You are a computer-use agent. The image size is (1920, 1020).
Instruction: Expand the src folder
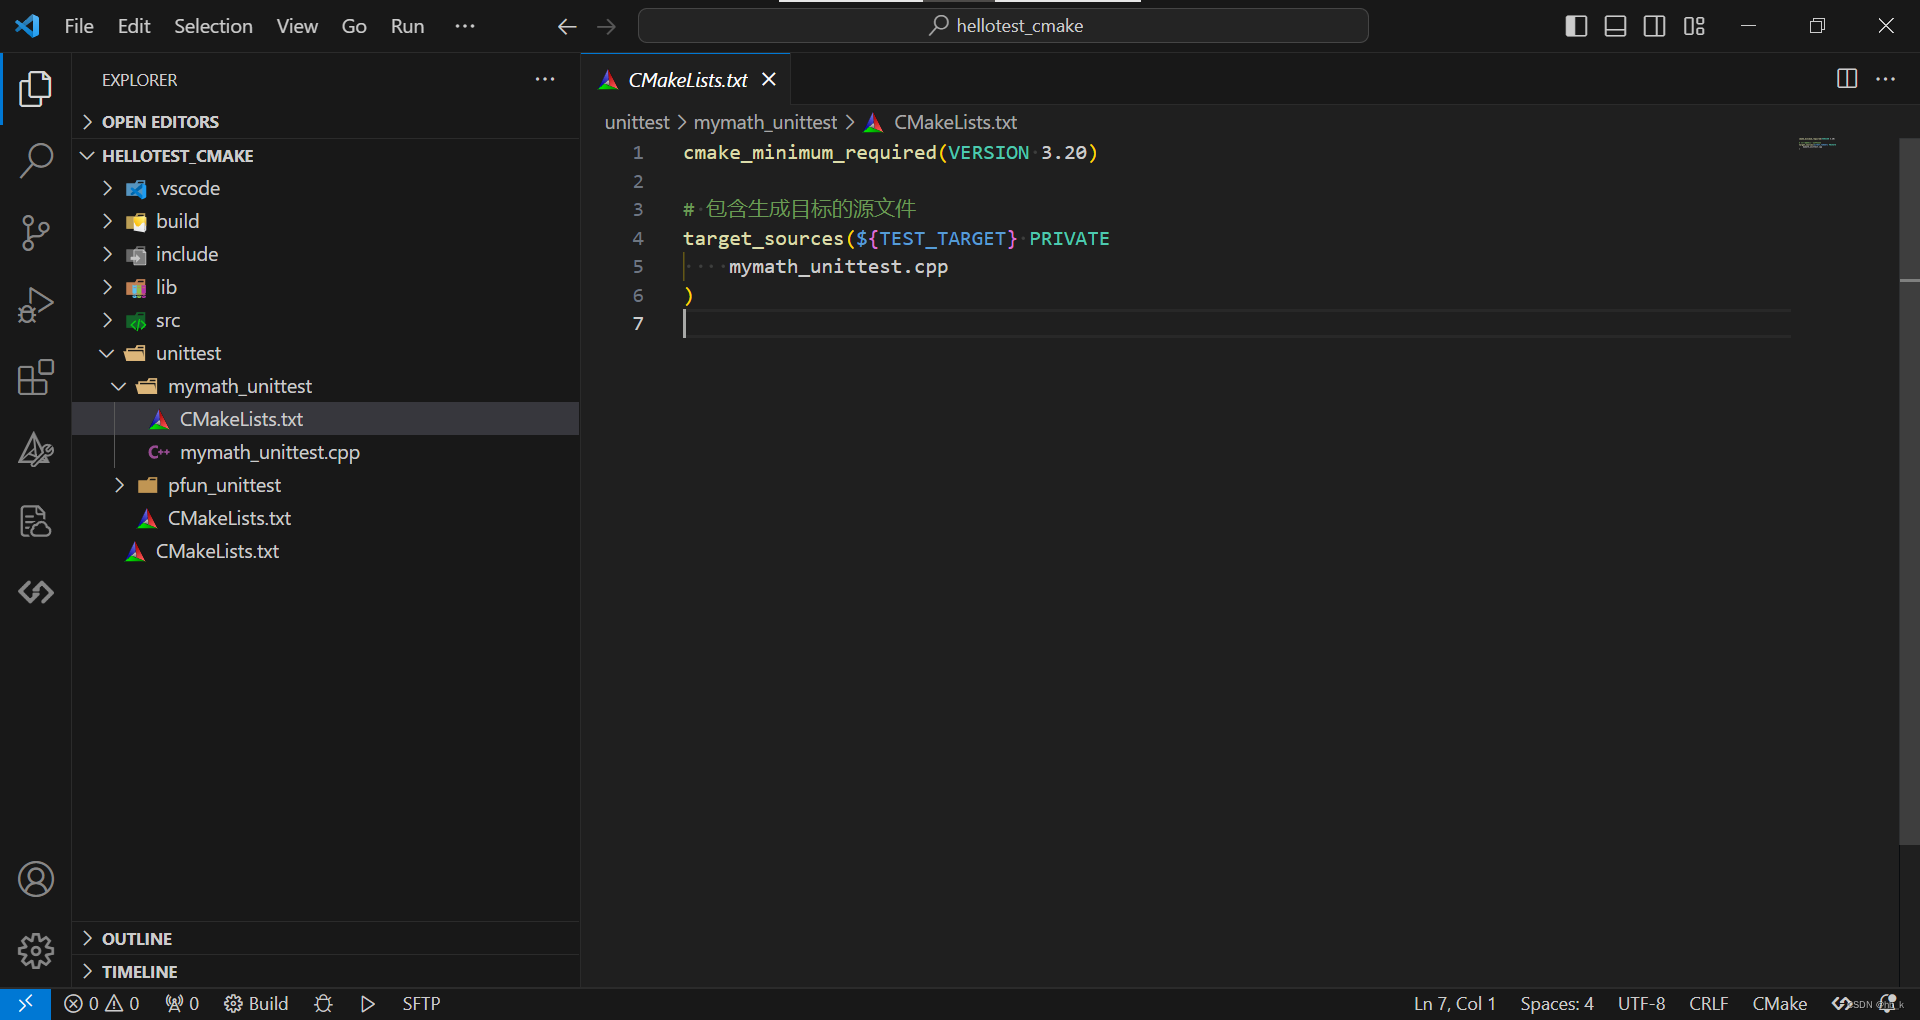coord(326,320)
